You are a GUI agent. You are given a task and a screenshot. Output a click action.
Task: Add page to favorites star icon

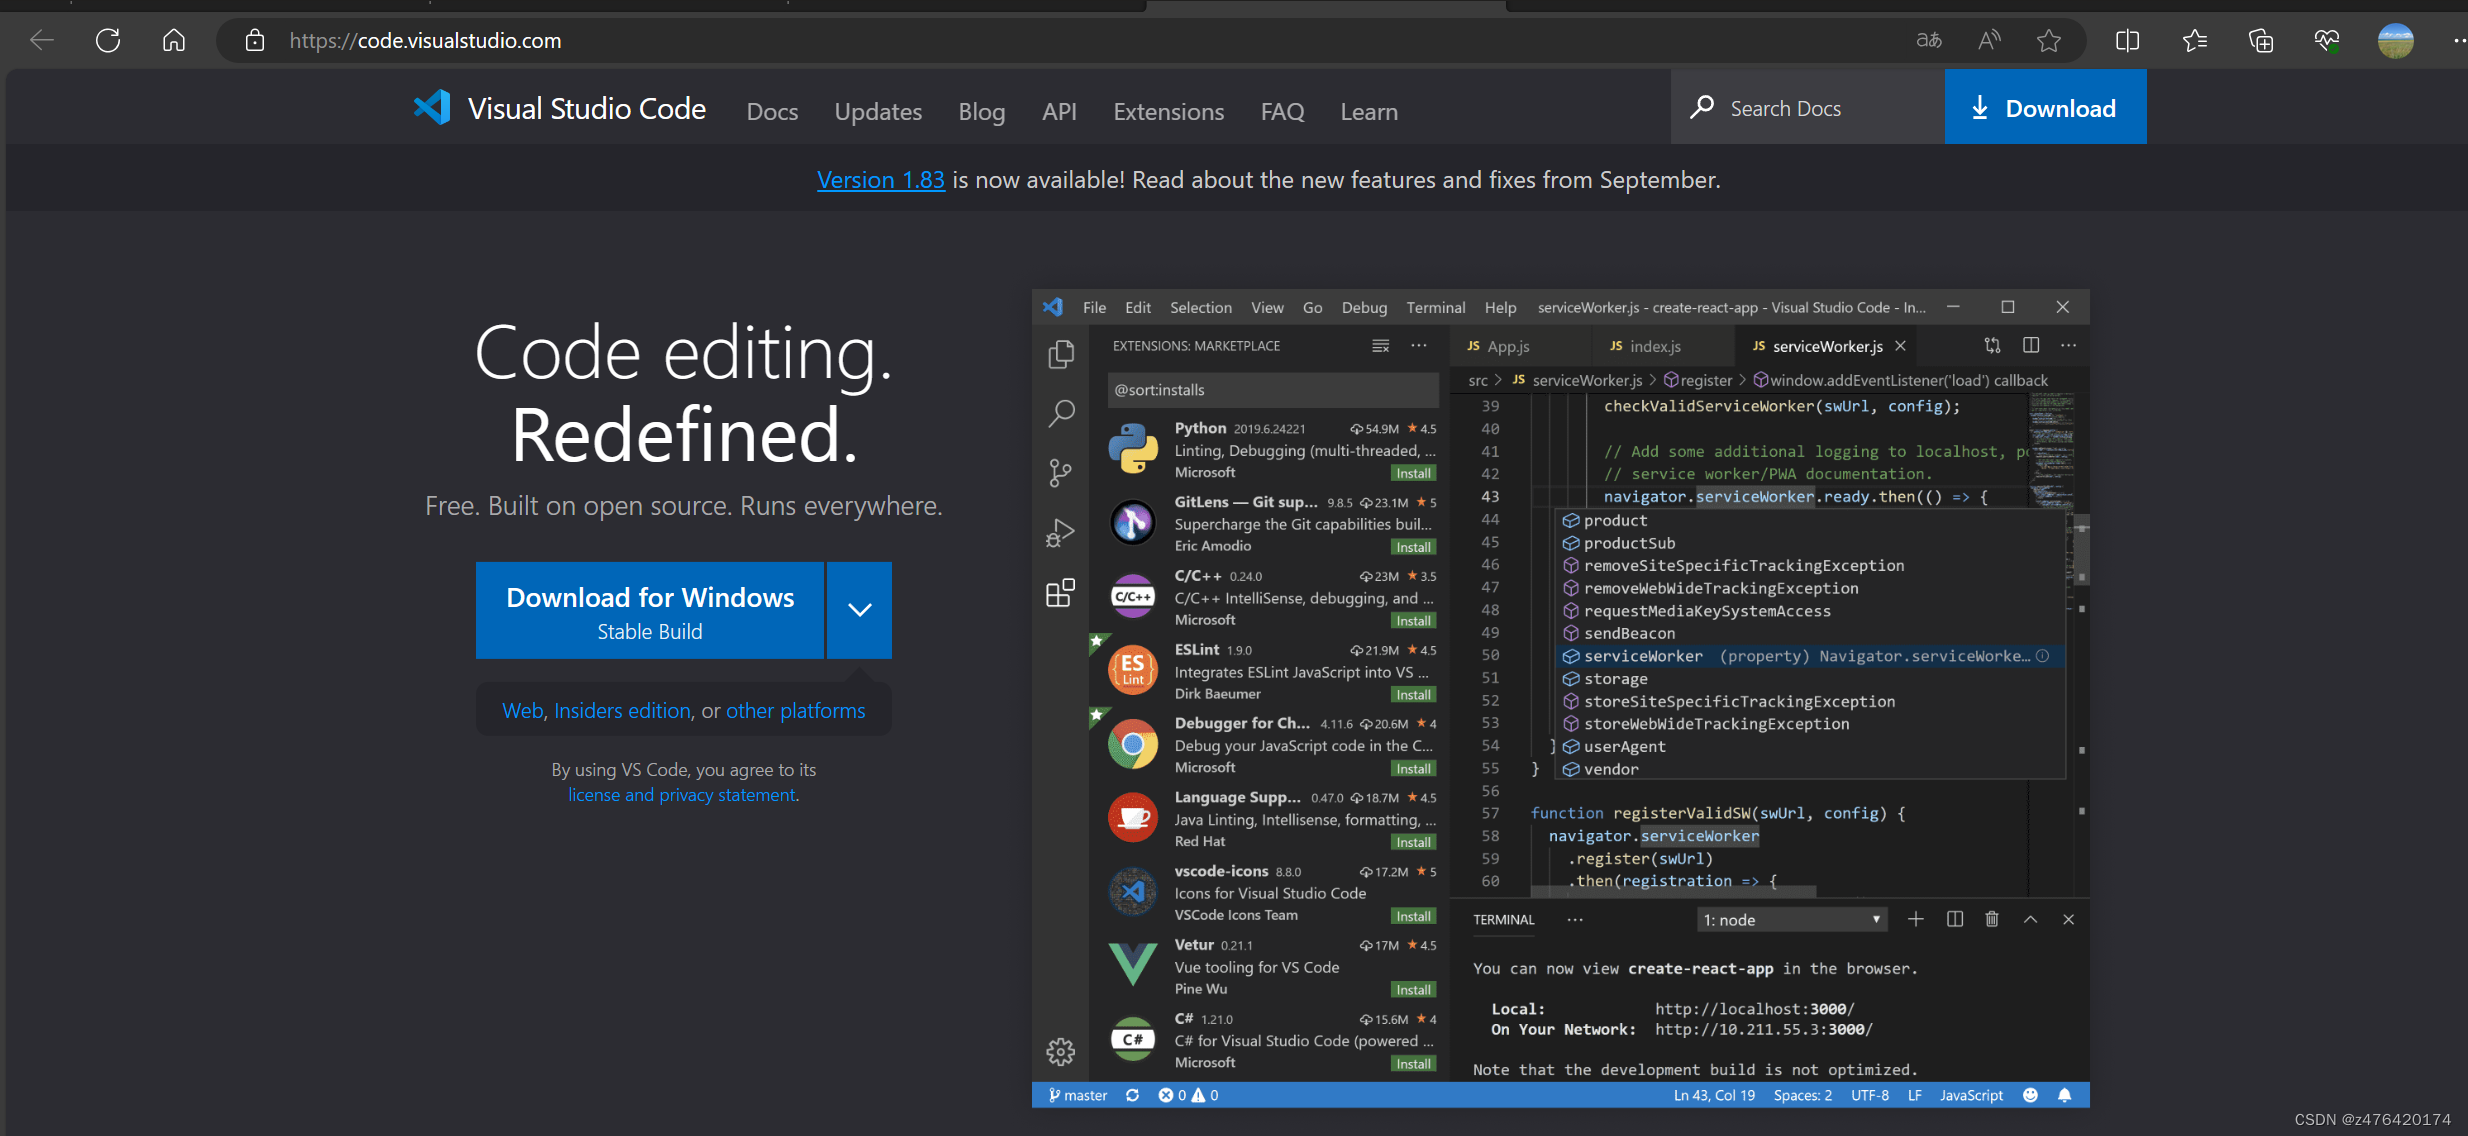(x=2049, y=41)
